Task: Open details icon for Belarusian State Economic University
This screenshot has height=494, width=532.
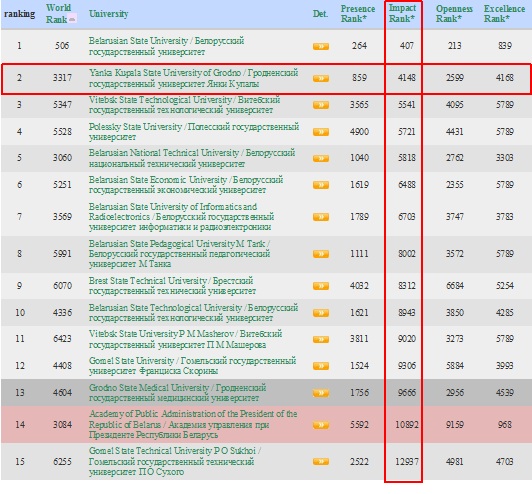Action: (x=321, y=185)
